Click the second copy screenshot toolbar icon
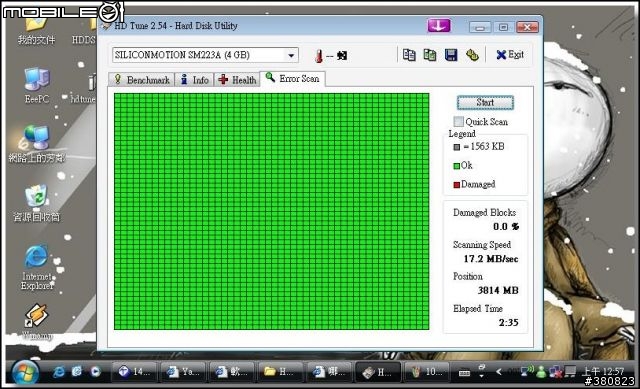 pyautogui.click(x=429, y=55)
